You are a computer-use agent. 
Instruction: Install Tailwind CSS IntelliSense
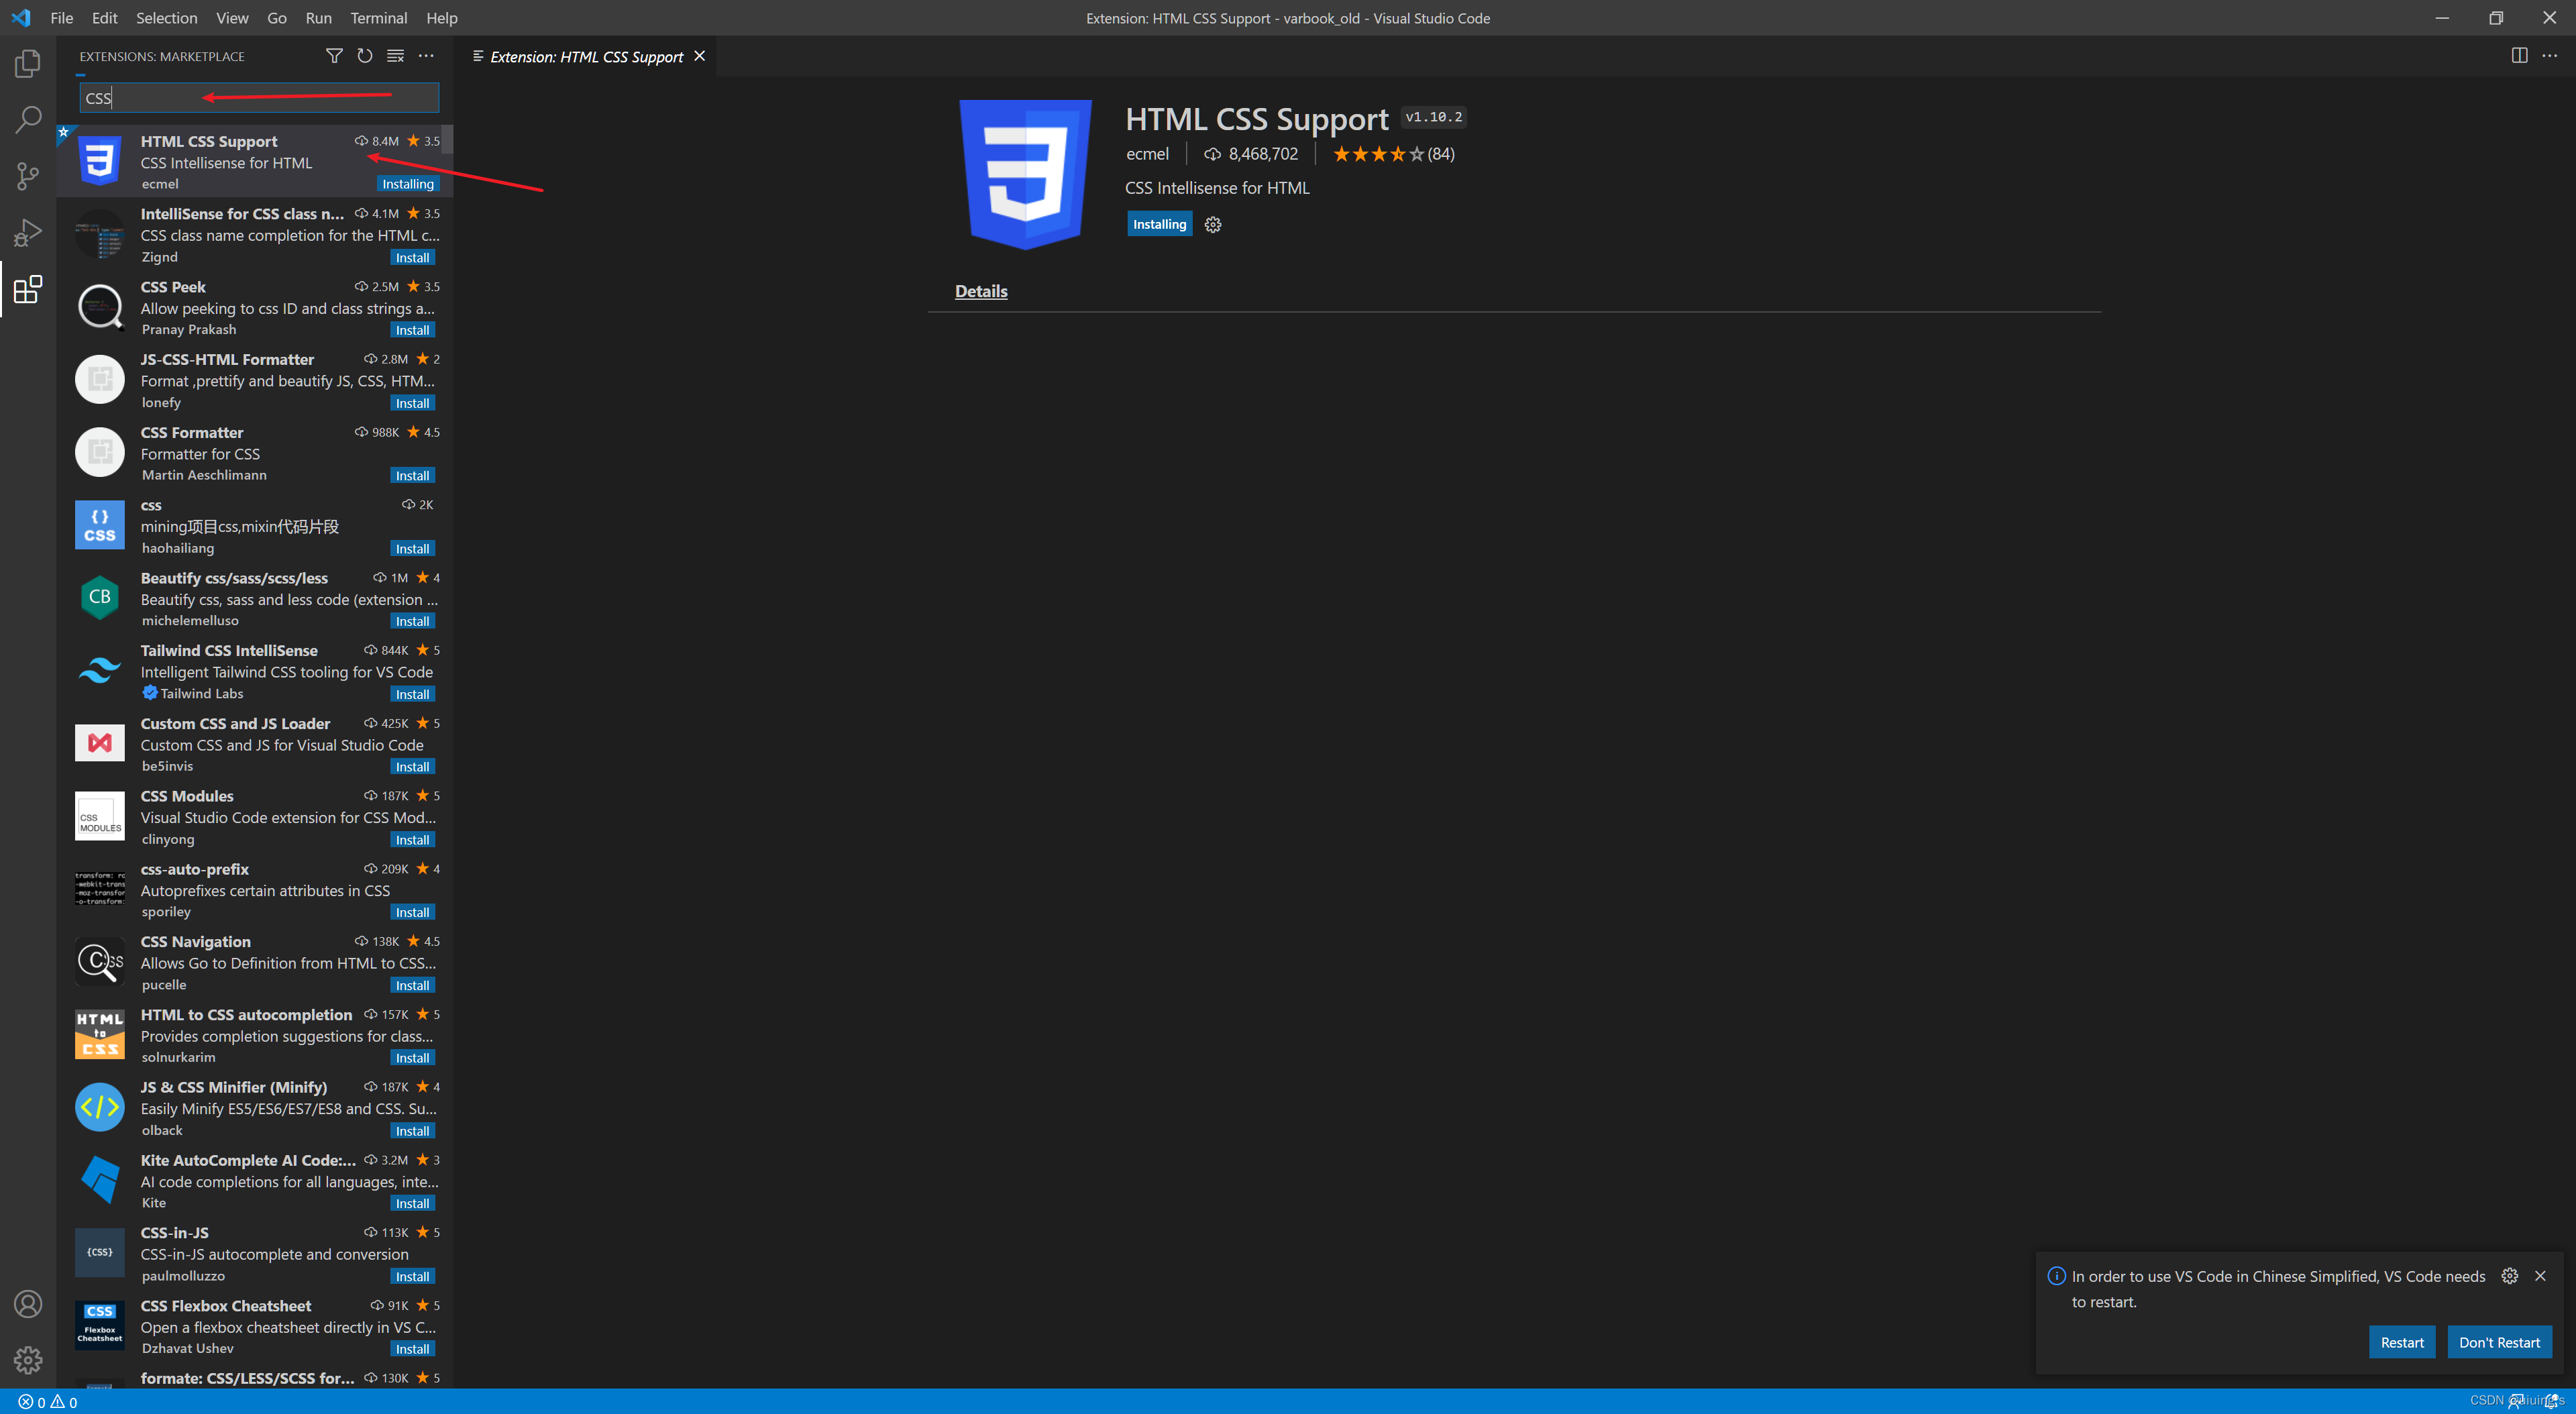[x=412, y=694]
